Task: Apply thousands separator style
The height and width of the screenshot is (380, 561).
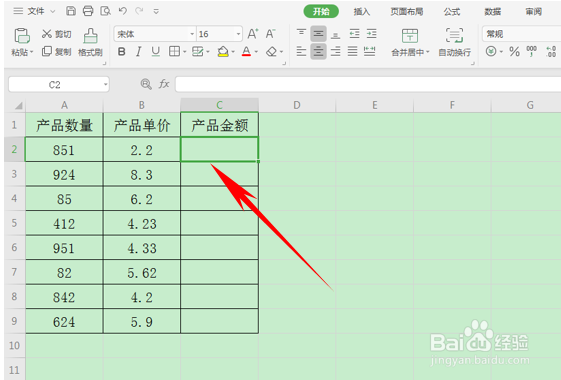Action: pyautogui.click(x=532, y=52)
